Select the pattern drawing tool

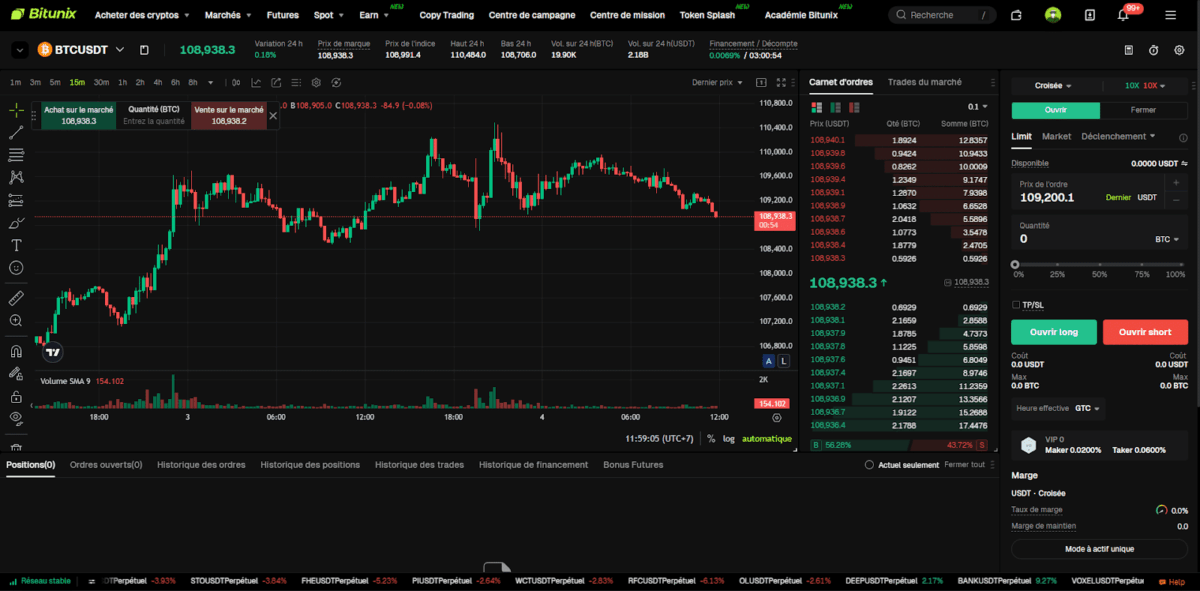pyautogui.click(x=16, y=177)
